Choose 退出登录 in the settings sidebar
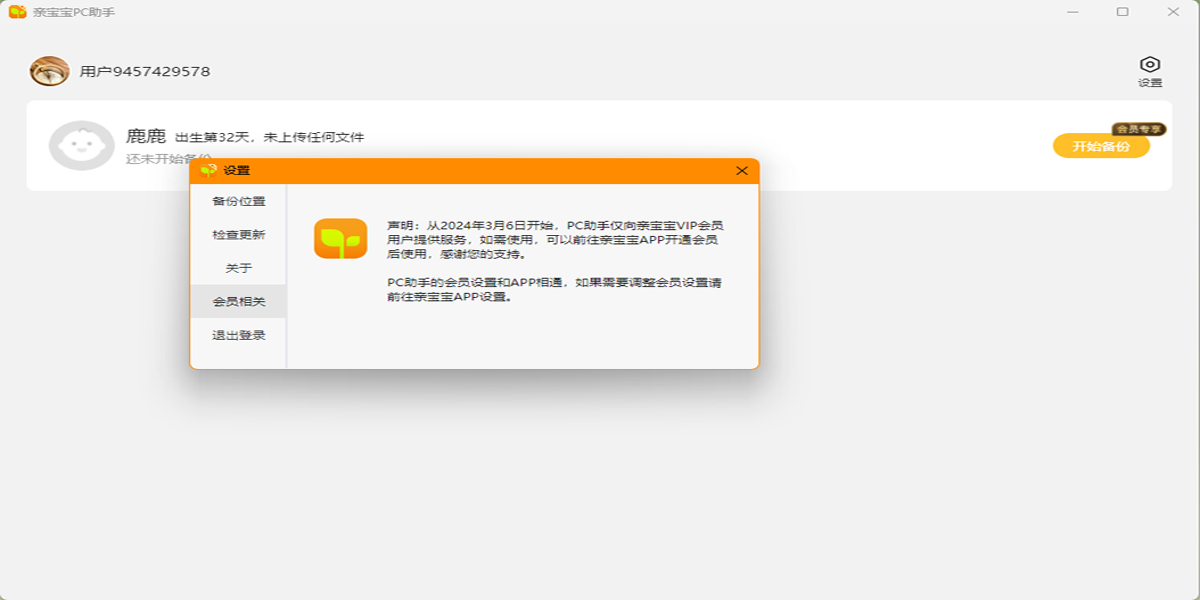The width and height of the screenshot is (1200, 600). [239, 335]
